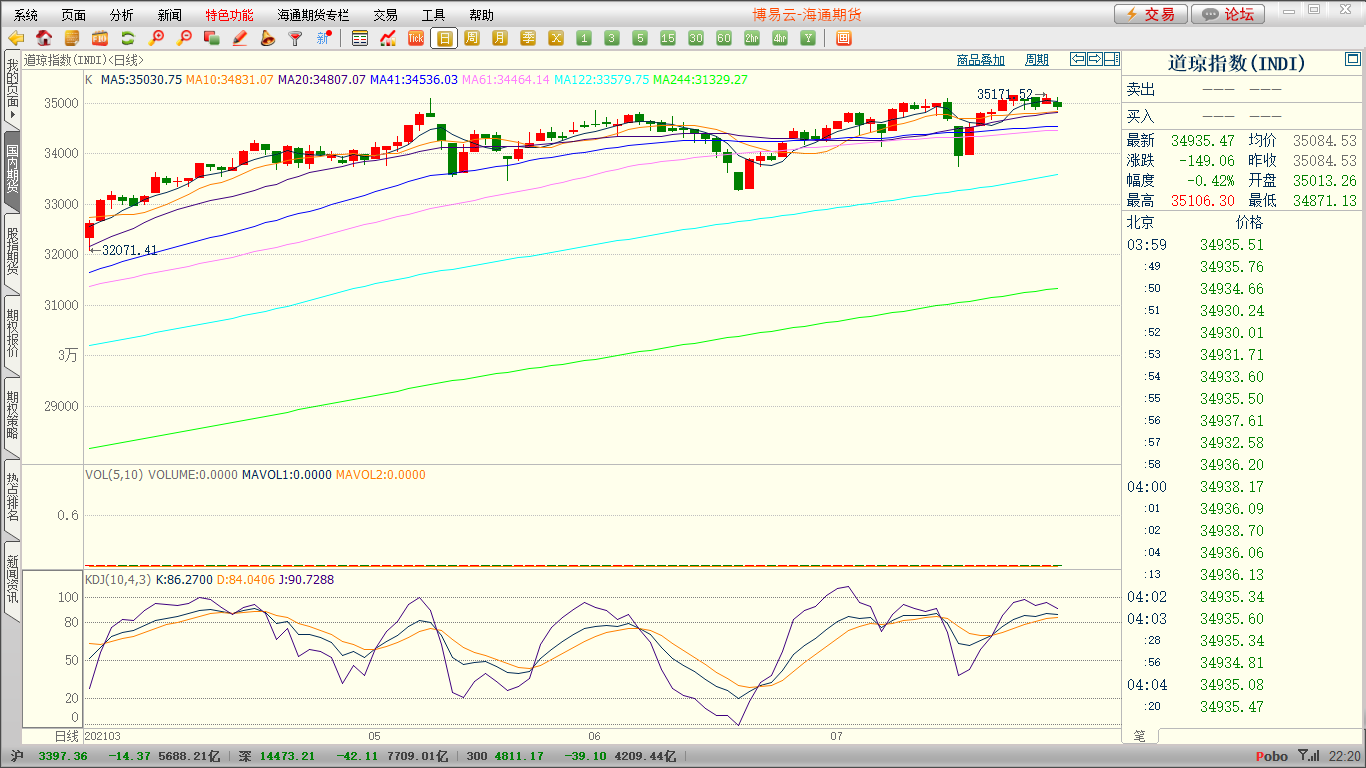Toggle the side panel layout icon
The width and height of the screenshot is (1366, 768).
point(1111,59)
